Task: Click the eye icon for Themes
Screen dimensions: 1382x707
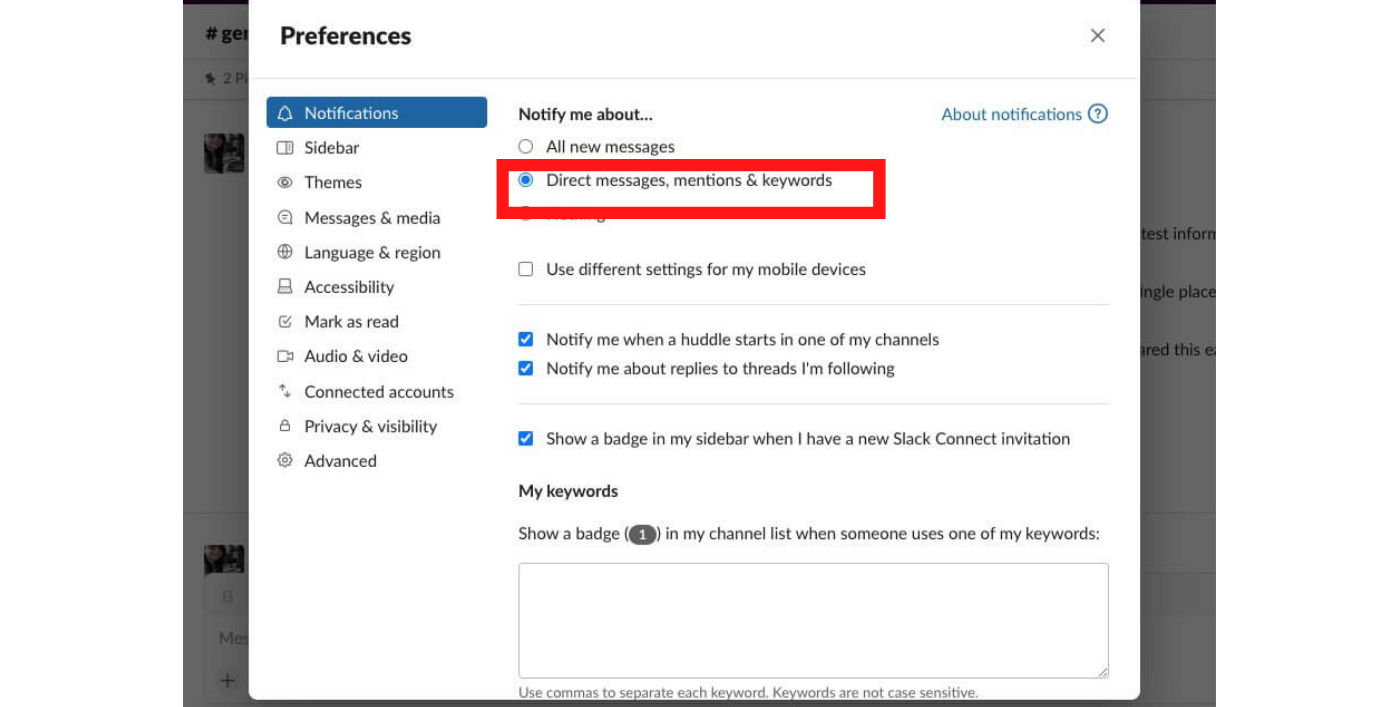Action: click(285, 182)
